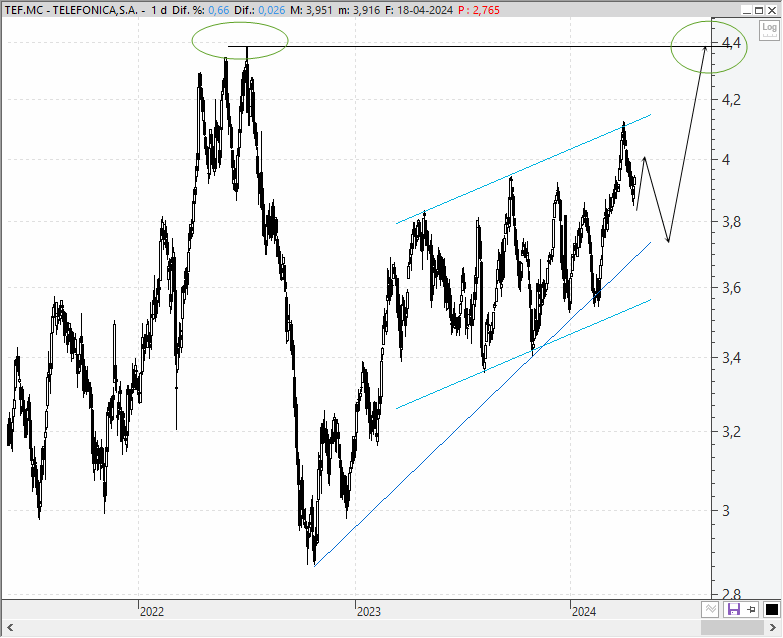Click the double chevron collapse icon

pyautogui.click(x=711, y=609)
